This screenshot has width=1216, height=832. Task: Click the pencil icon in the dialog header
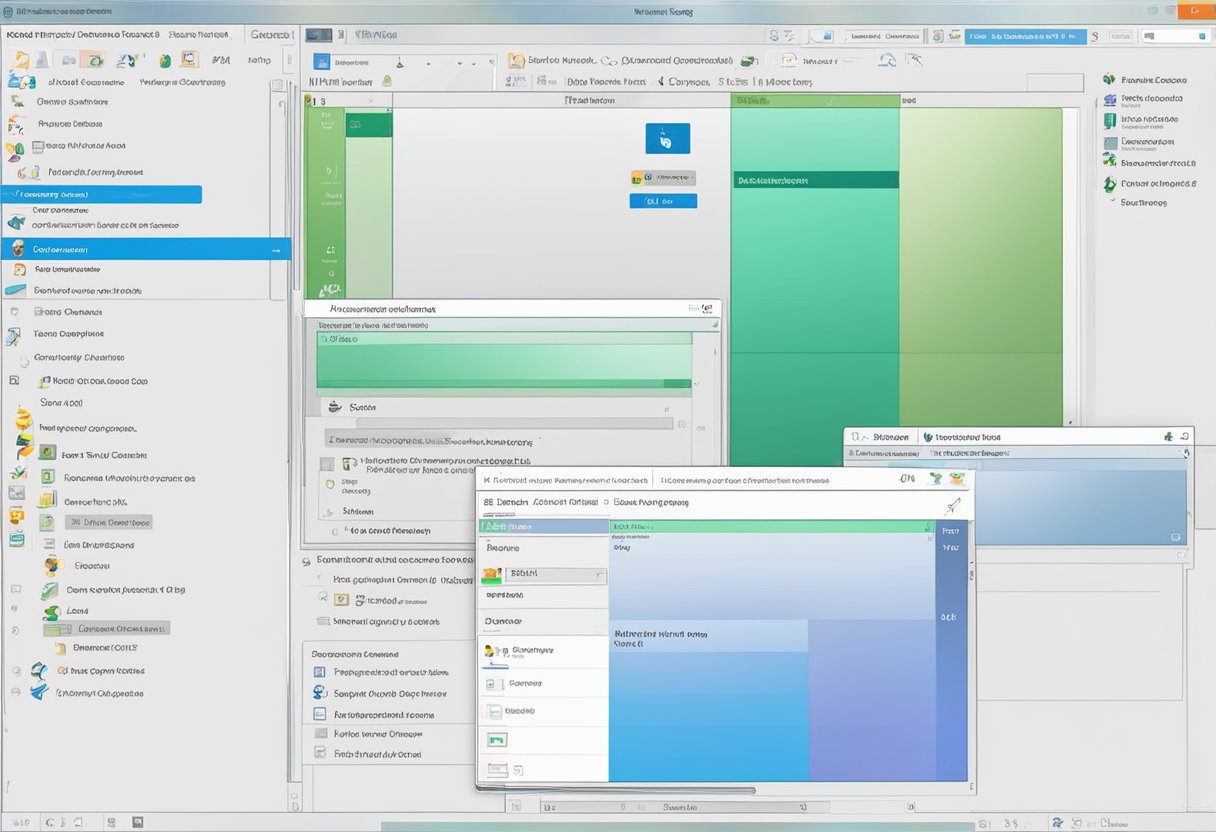[952, 504]
